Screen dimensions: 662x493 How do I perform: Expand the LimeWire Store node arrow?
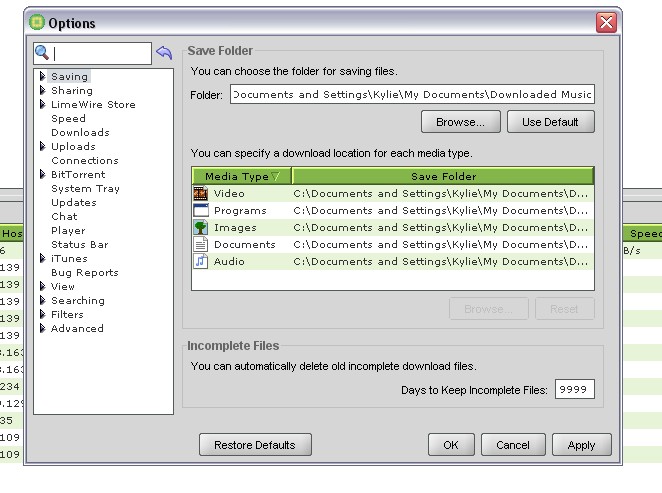(x=43, y=104)
